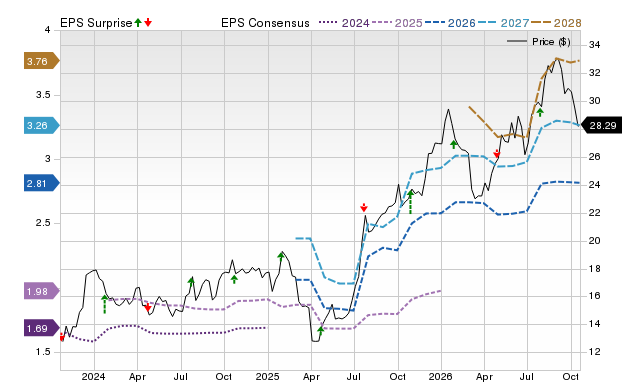The width and height of the screenshot is (640, 382).
Task: Click the green surprise arrow near January 2026
Action: tap(453, 144)
